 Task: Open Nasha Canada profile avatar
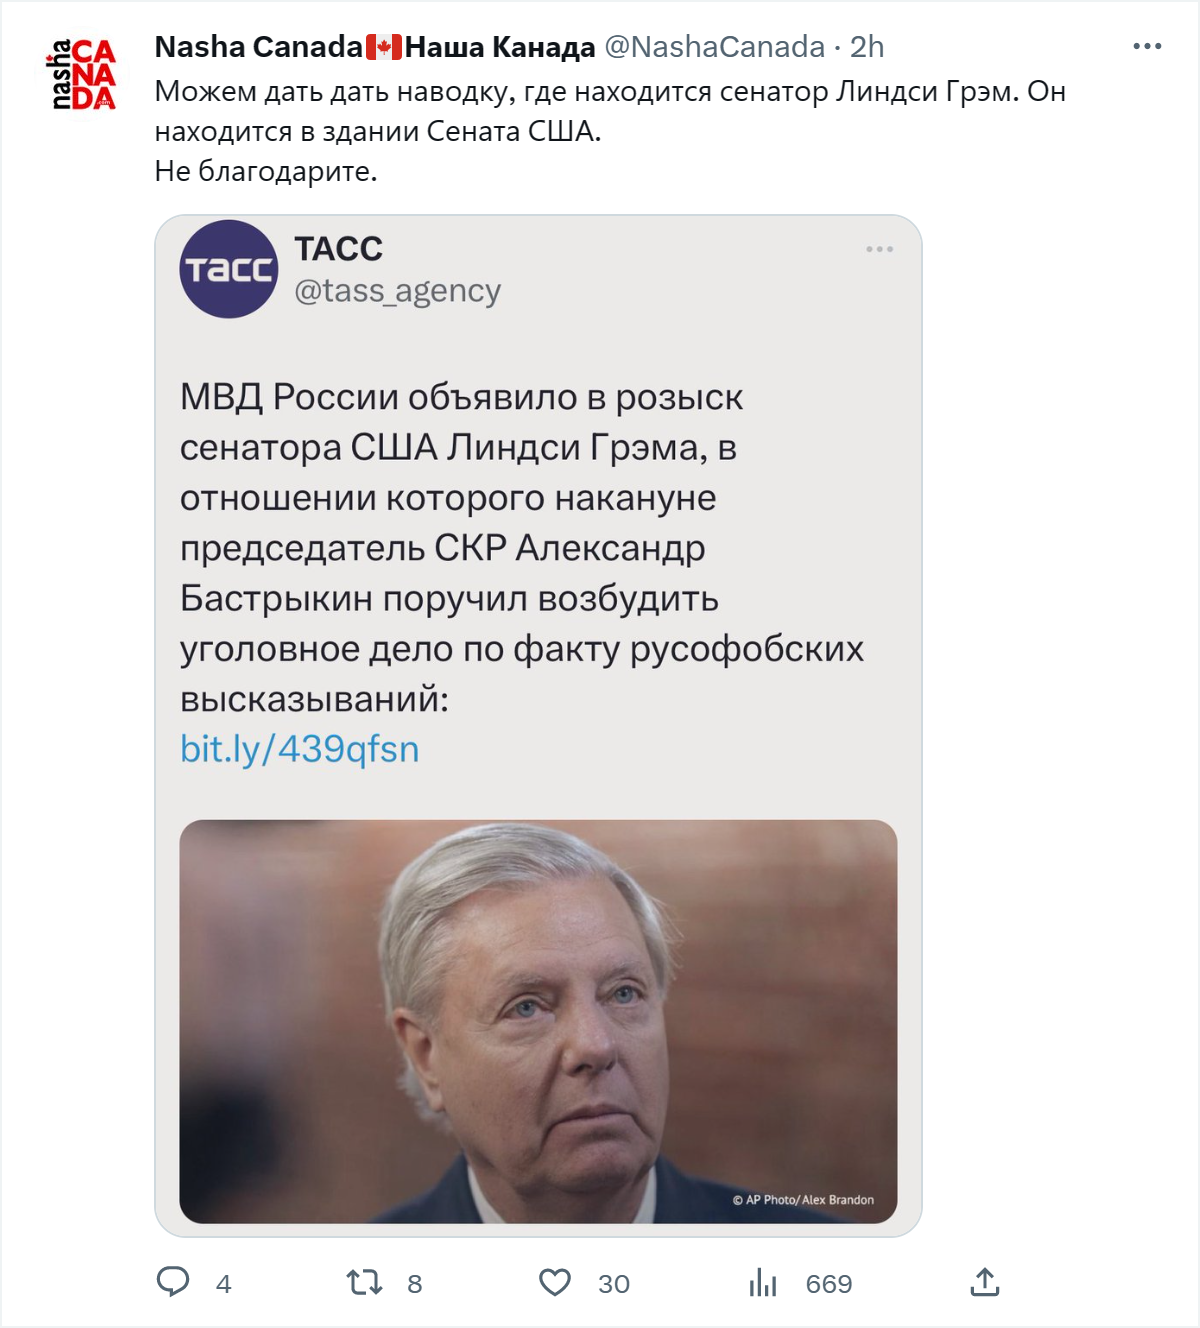pos(82,74)
